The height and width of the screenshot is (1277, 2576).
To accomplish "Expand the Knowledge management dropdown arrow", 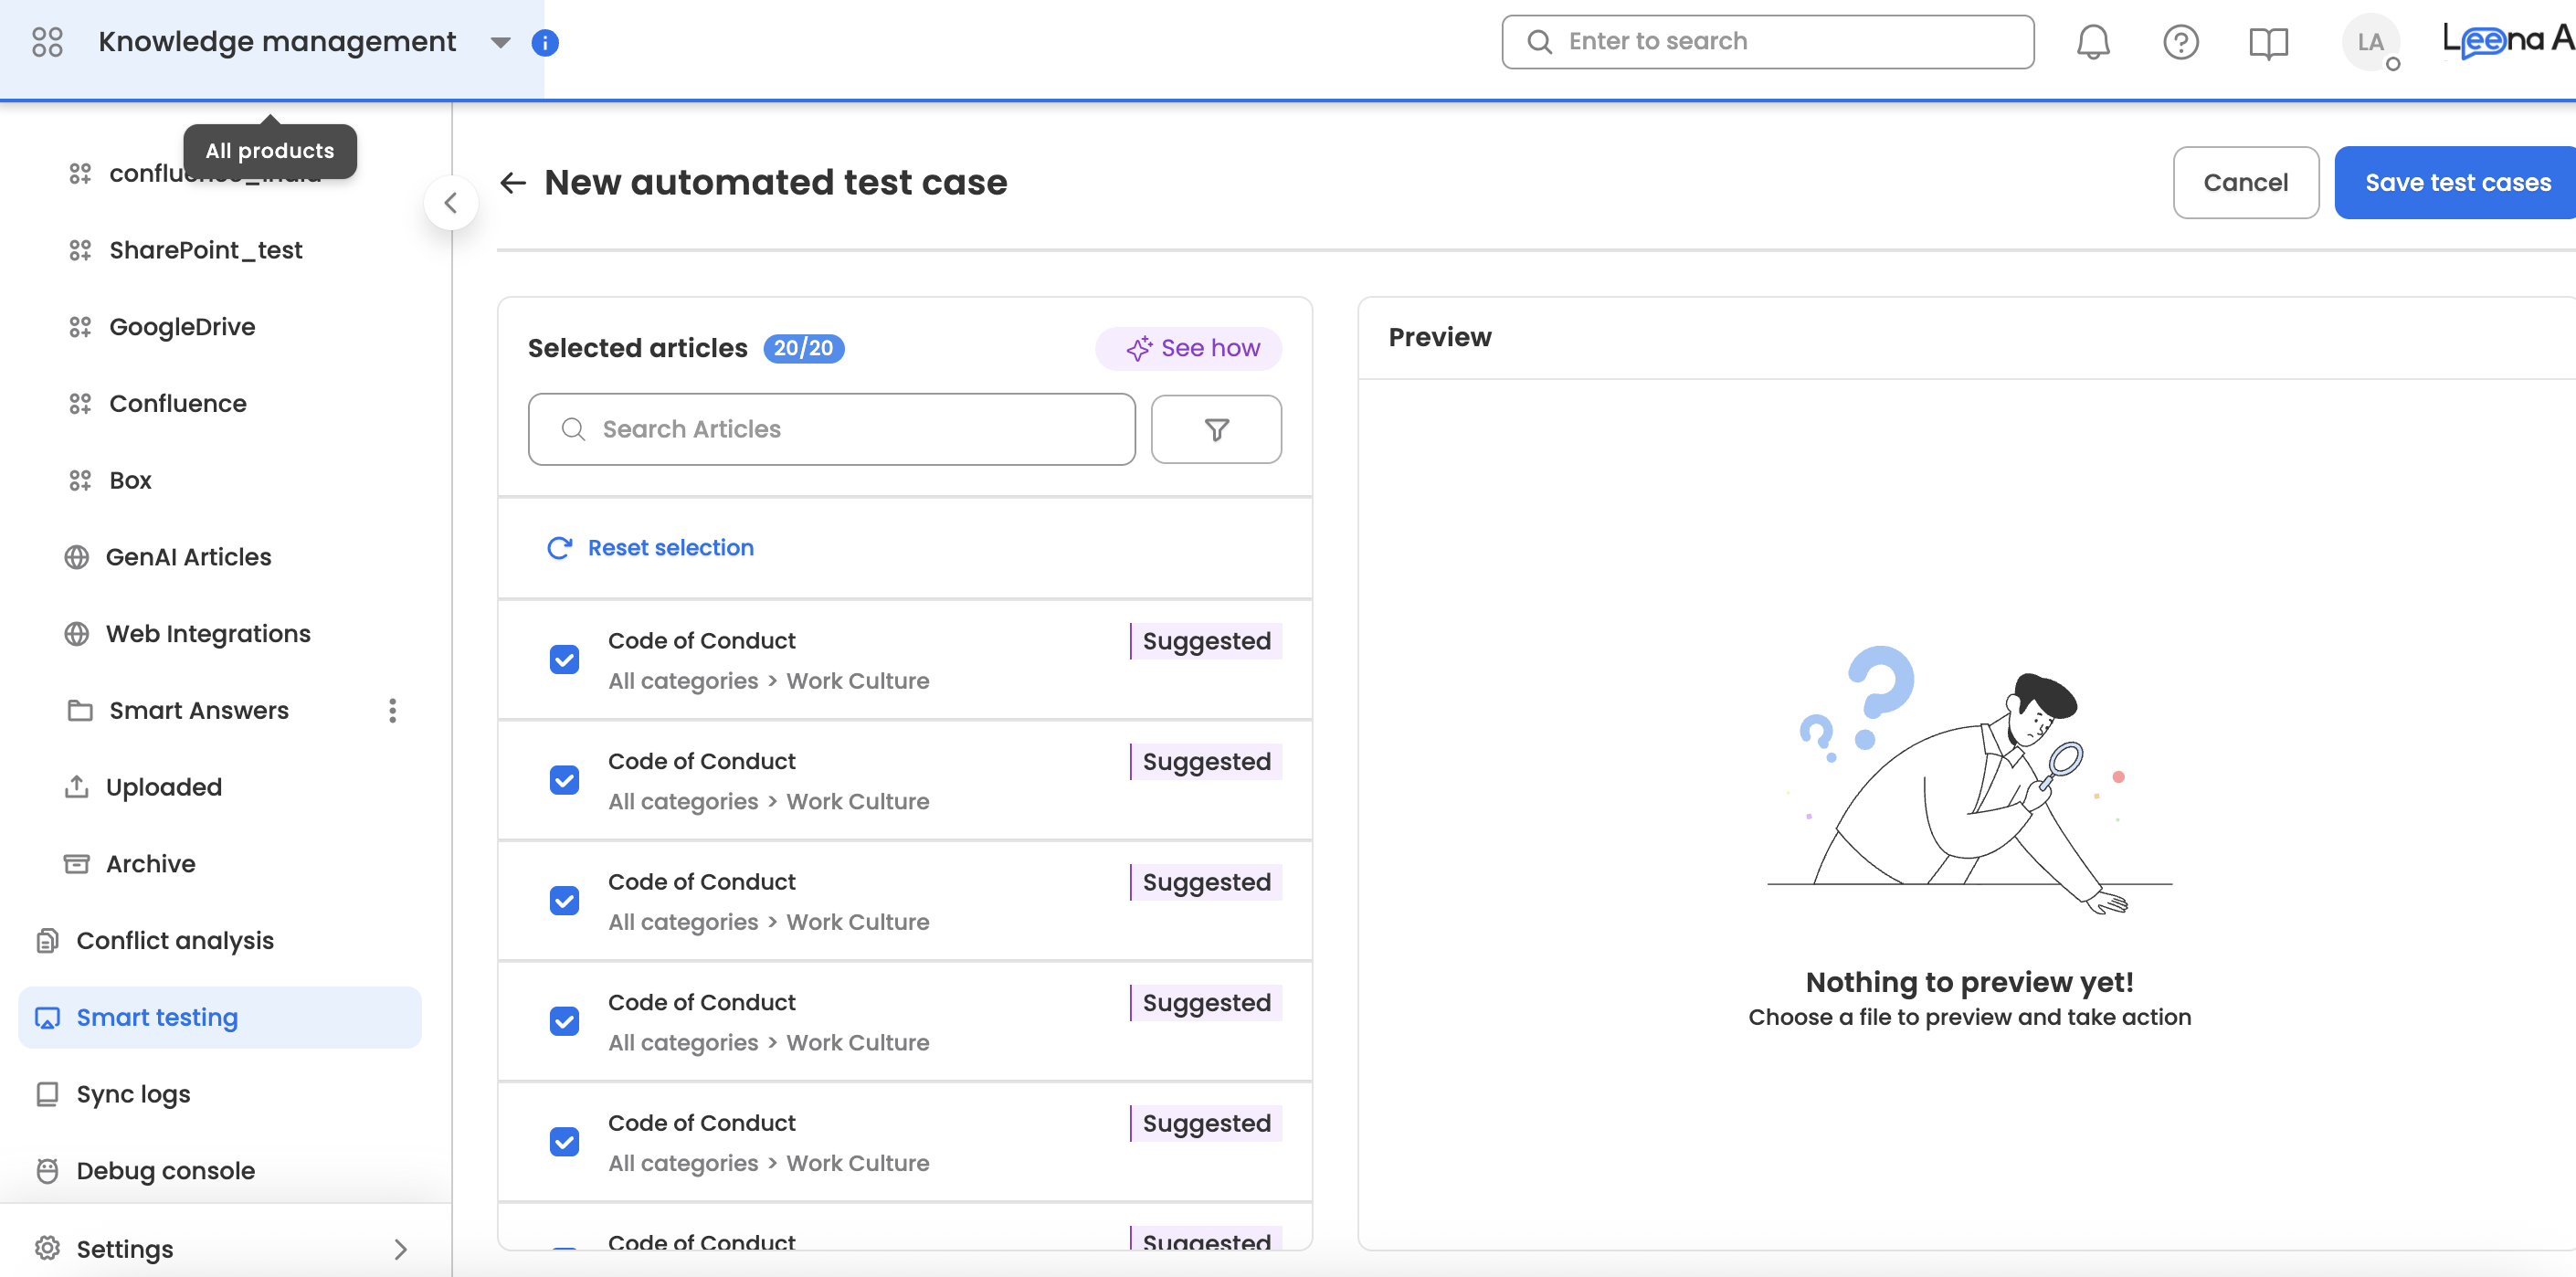I will (501, 42).
